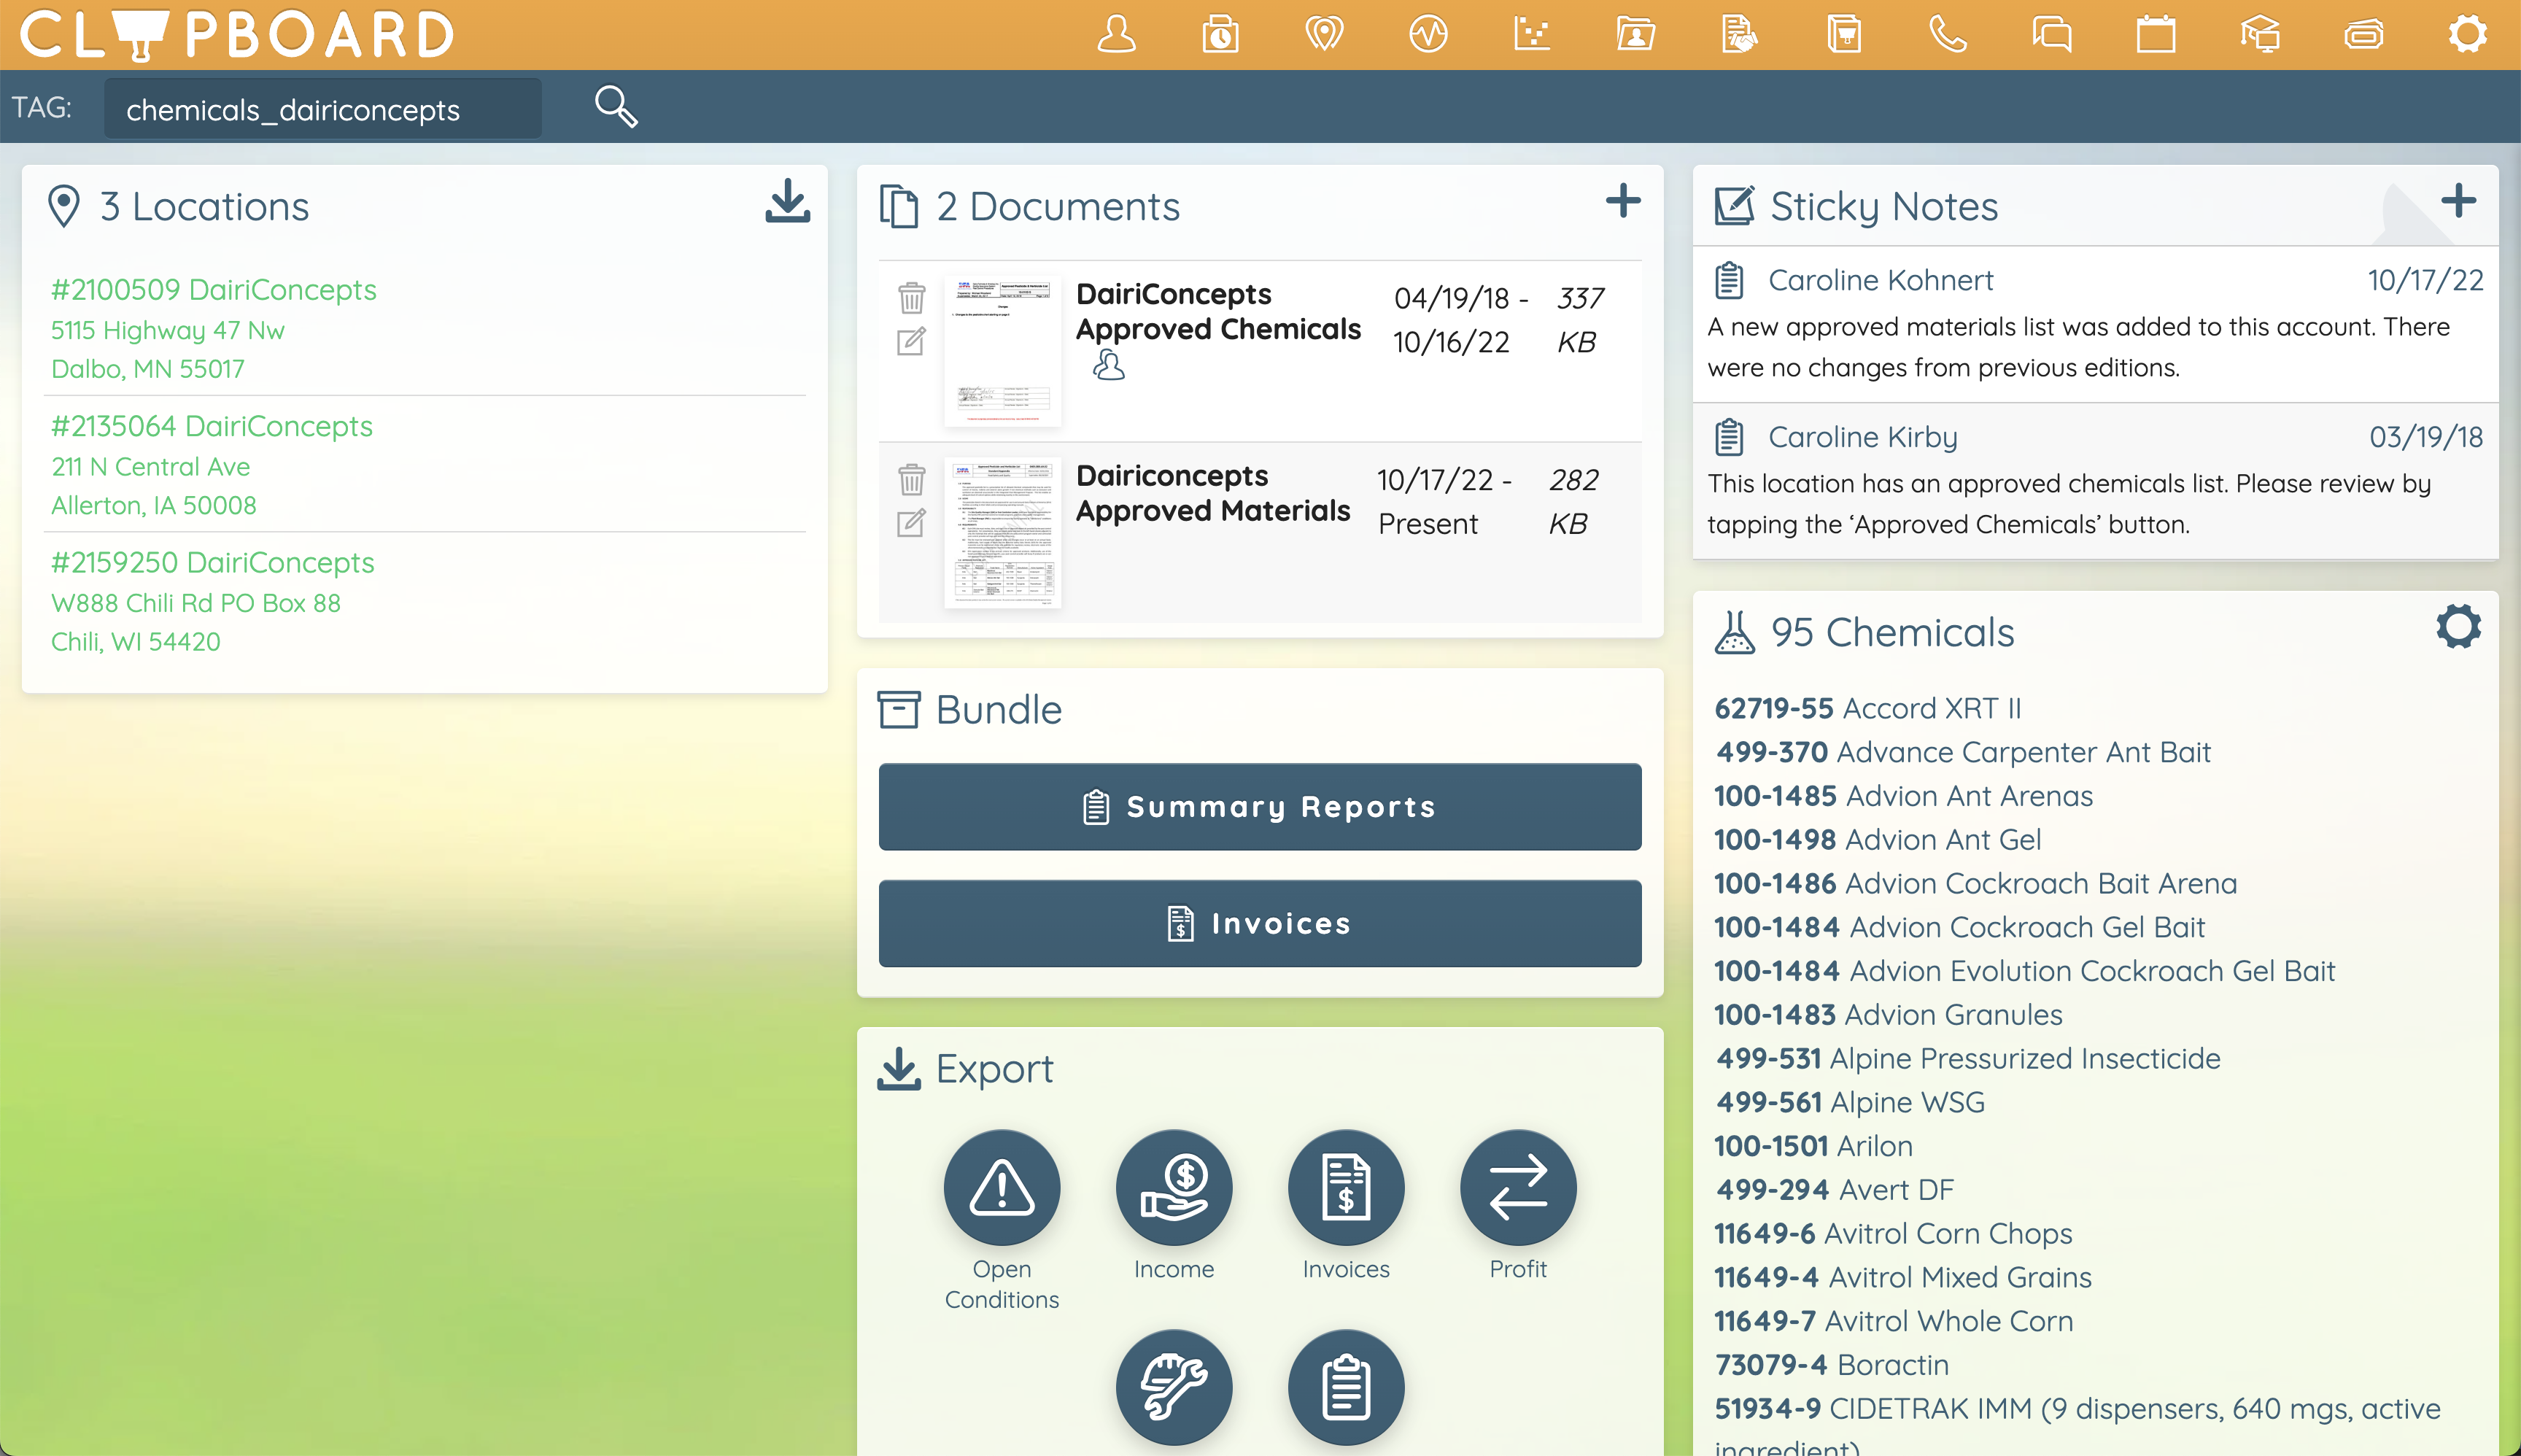Screen dimensions: 2521x1456
Task: Delete the Dairiconcepts Approved Materials document
Action: [911, 479]
